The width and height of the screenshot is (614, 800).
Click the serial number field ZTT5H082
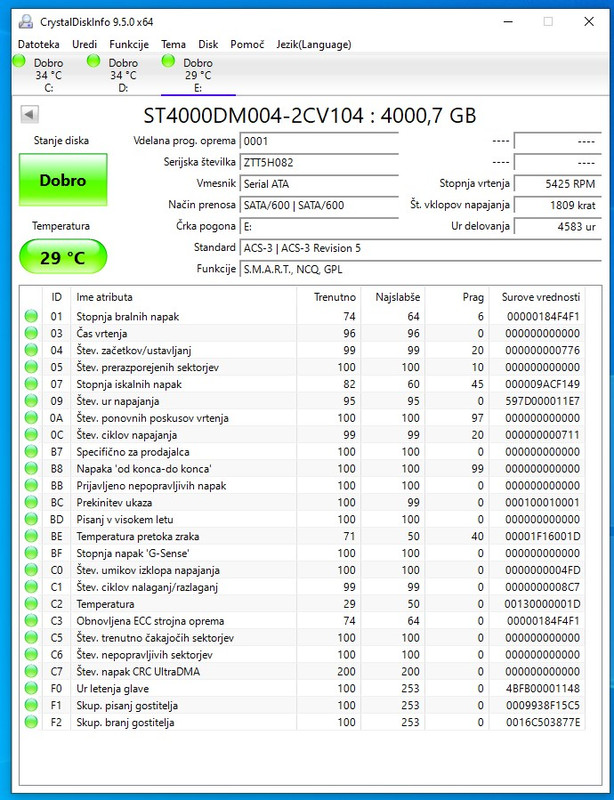(319, 163)
